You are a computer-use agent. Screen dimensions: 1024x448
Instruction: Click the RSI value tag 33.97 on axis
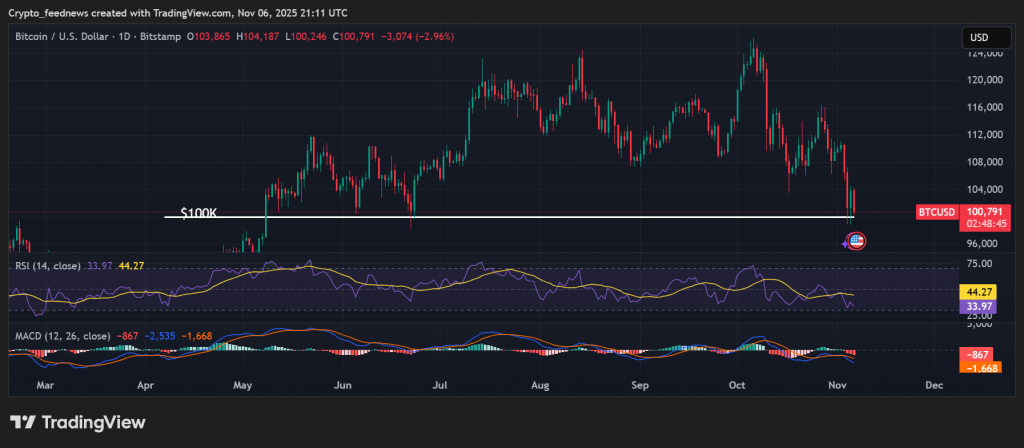tap(977, 306)
